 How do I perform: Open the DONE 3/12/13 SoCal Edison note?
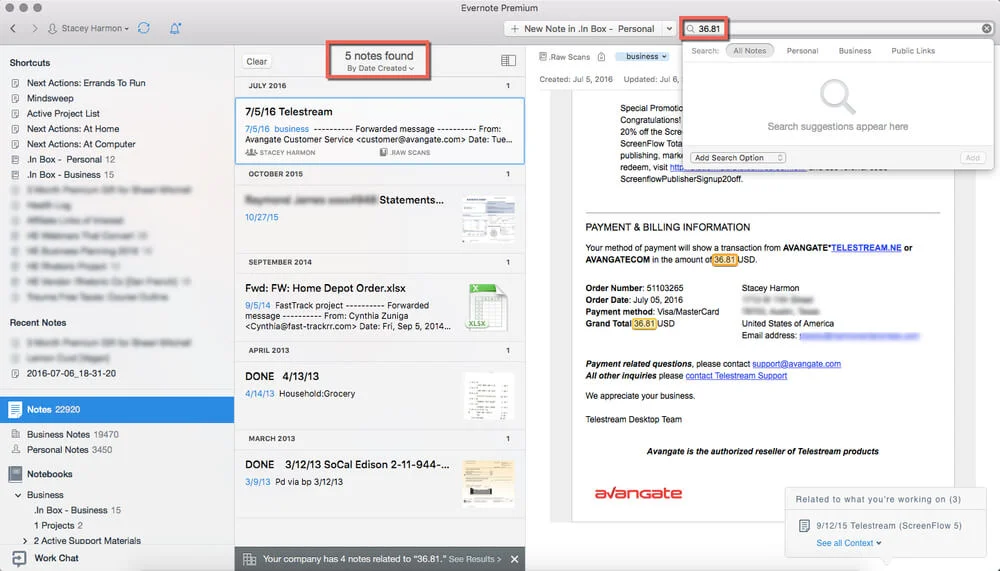click(379, 483)
